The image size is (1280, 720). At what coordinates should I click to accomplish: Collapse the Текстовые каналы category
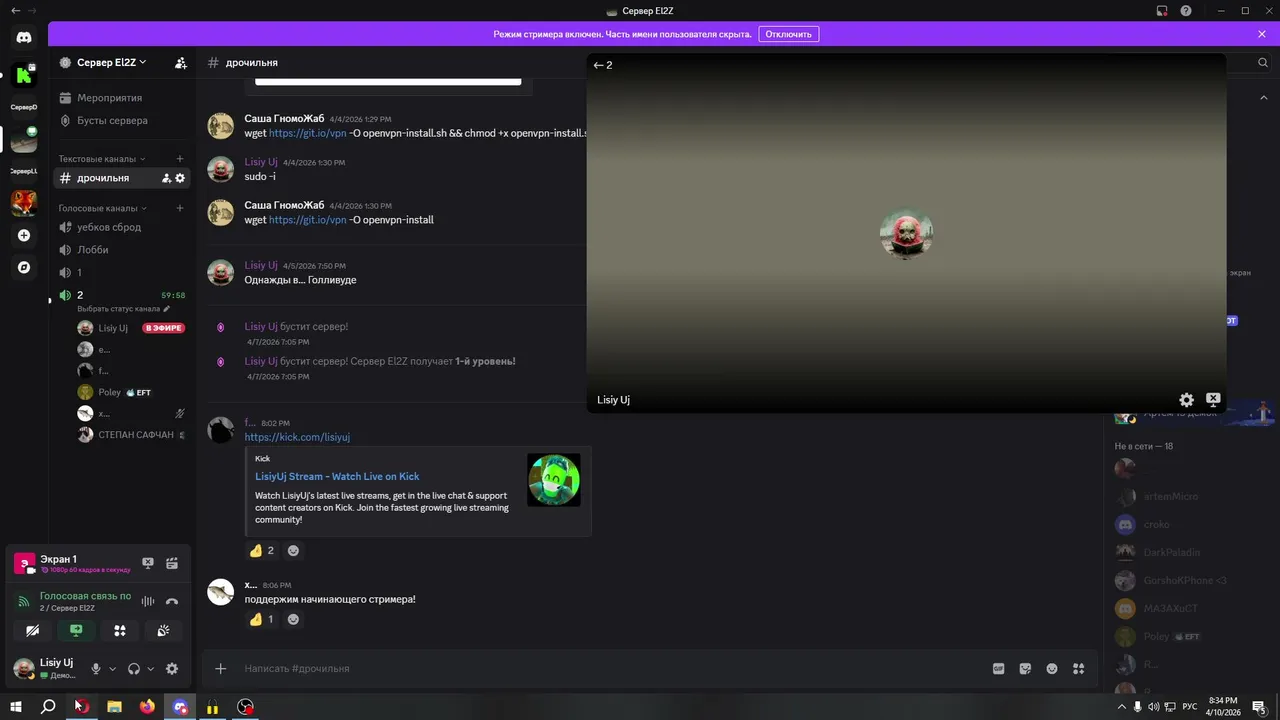click(102, 159)
